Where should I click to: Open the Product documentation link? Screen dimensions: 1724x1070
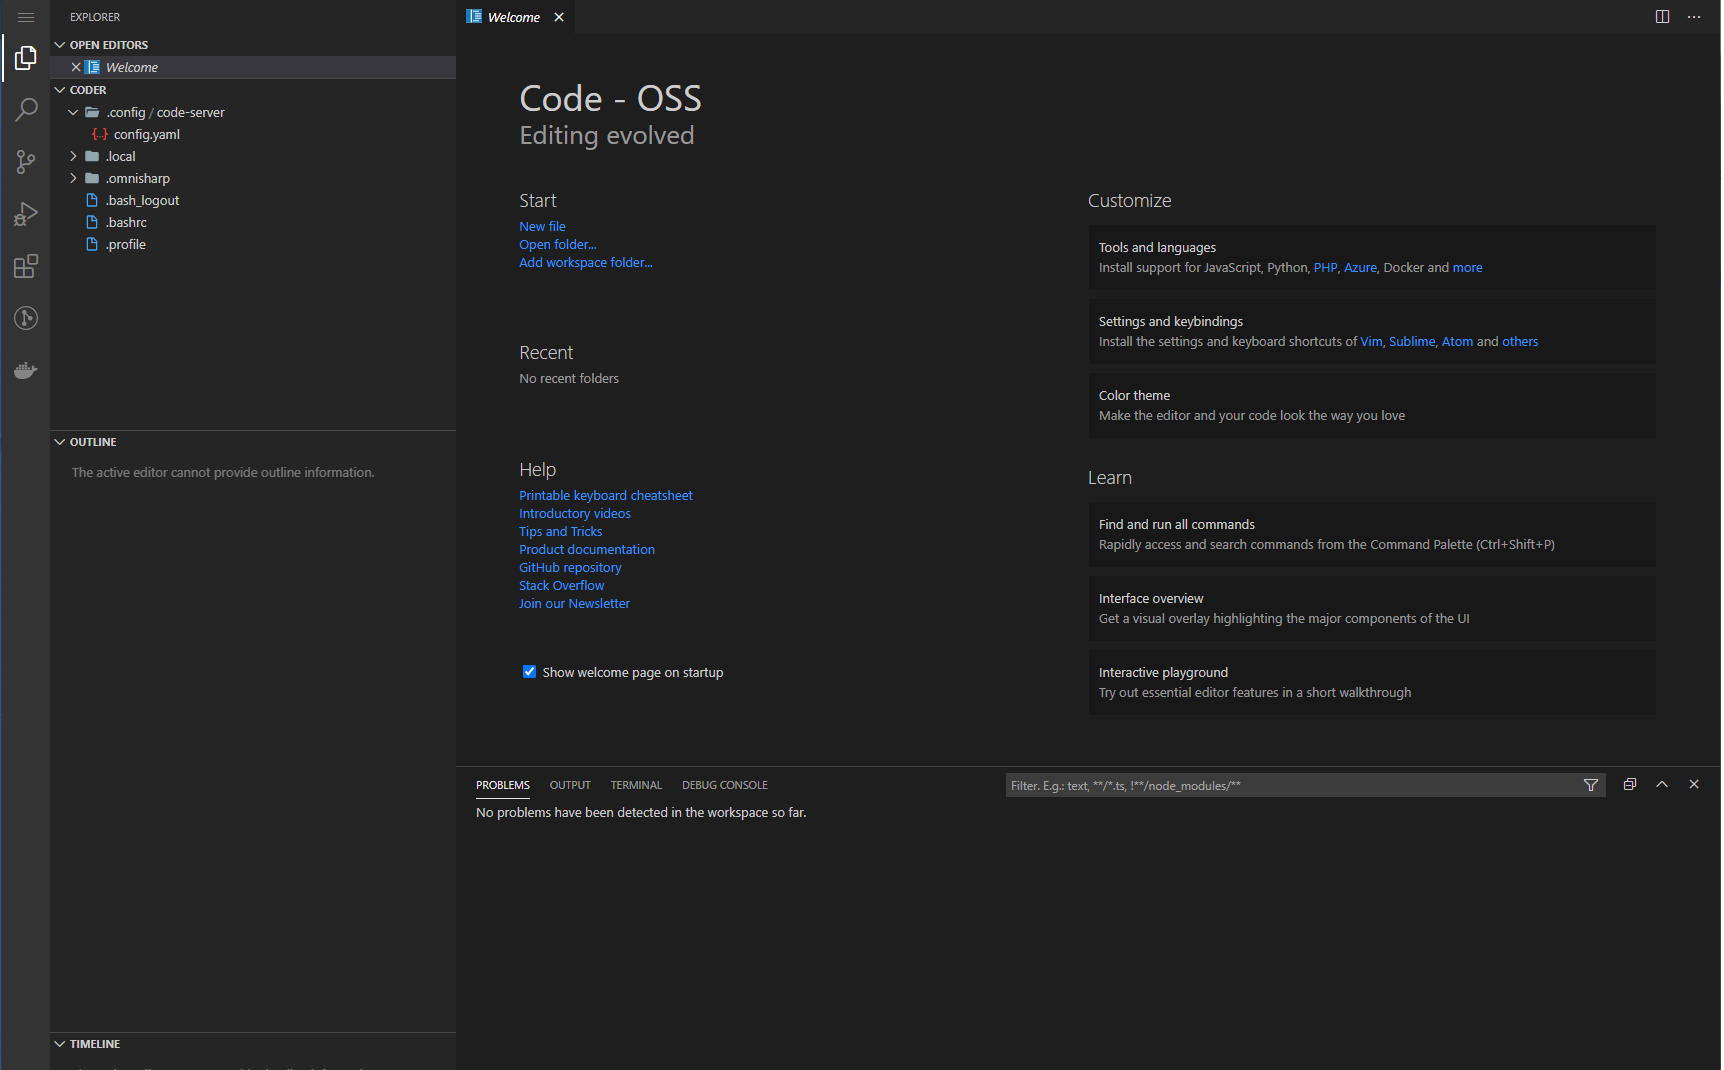coord(587,550)
